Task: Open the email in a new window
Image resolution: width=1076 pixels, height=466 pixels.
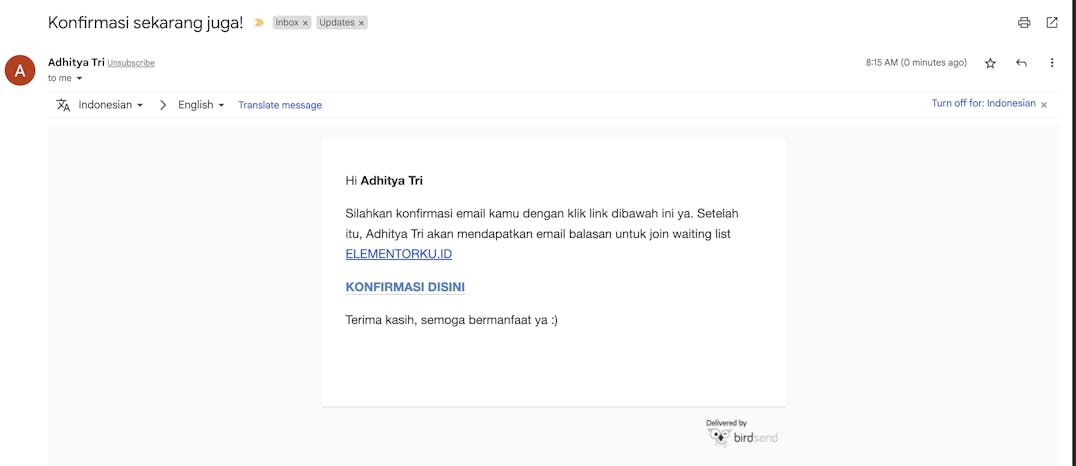Action: (x=1052, y=23)
